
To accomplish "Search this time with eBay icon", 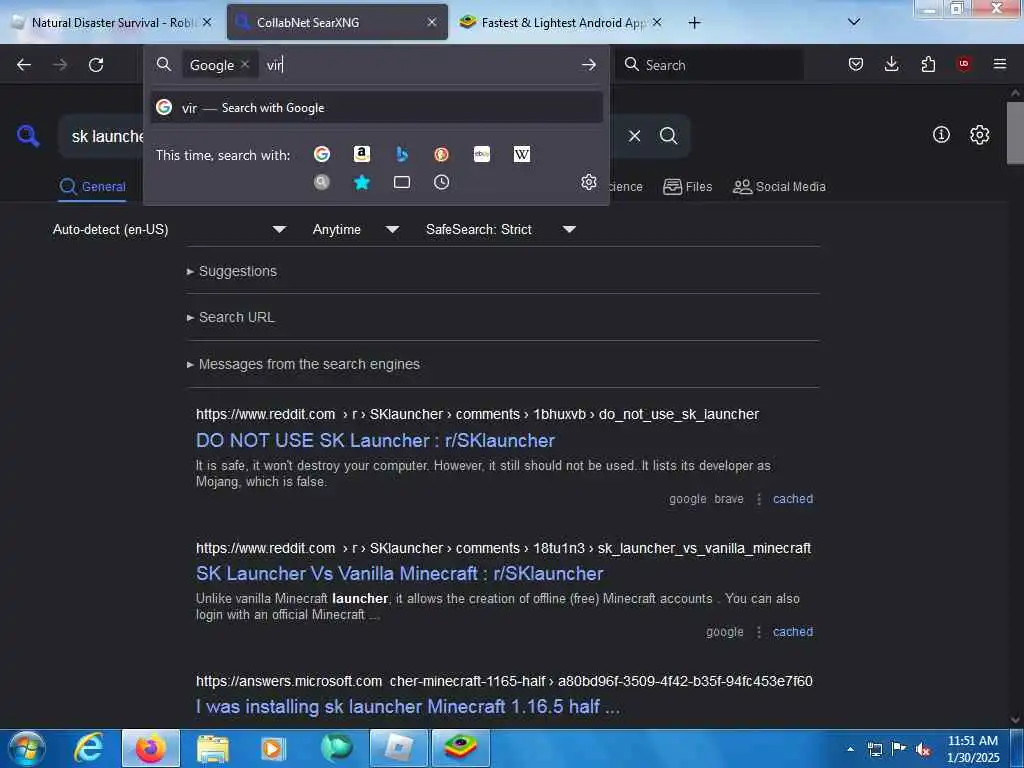I will (x=482, y=154).
